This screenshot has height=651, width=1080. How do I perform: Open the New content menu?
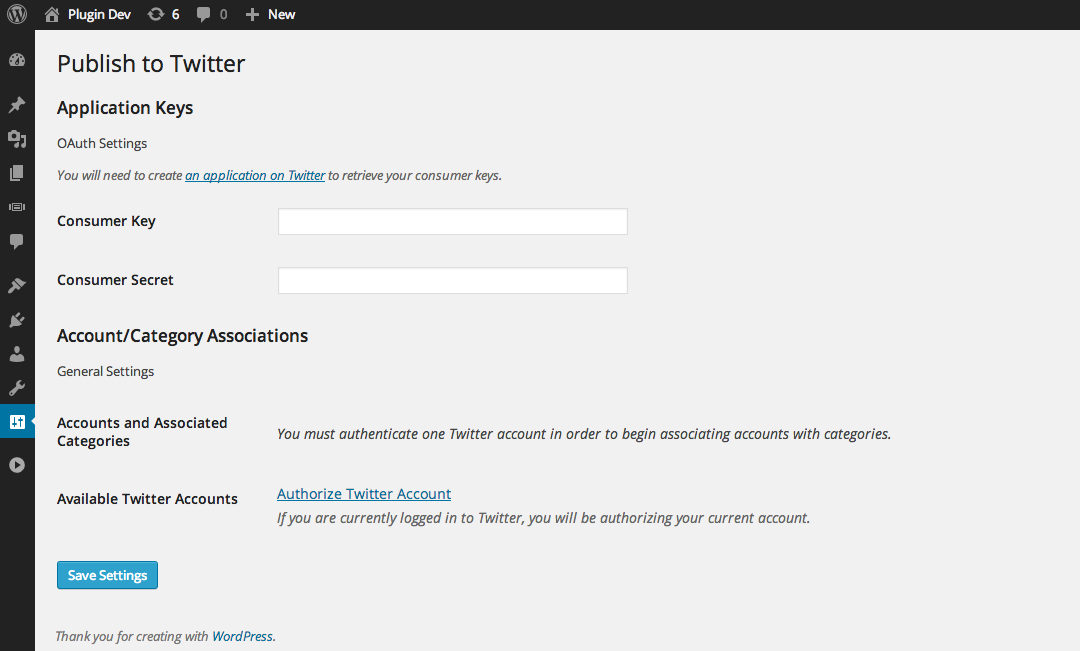point(271,14)
